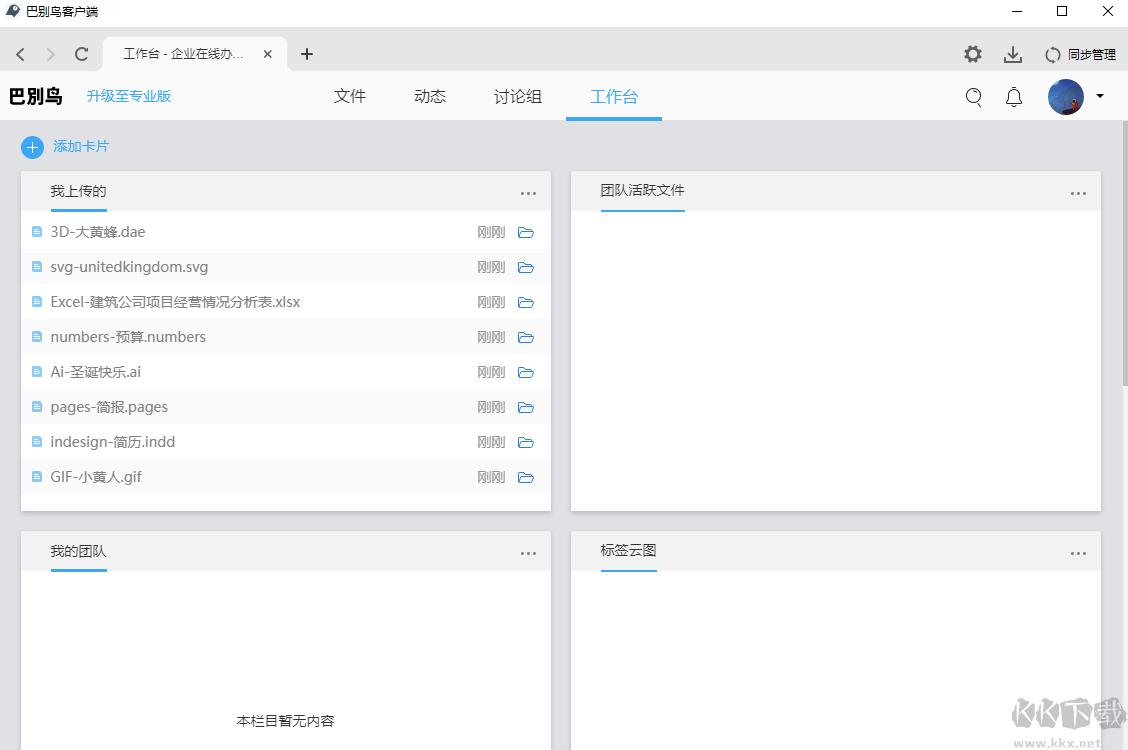
Task: Click the plus icon for 添加卡片
Action: pos(32,147)
